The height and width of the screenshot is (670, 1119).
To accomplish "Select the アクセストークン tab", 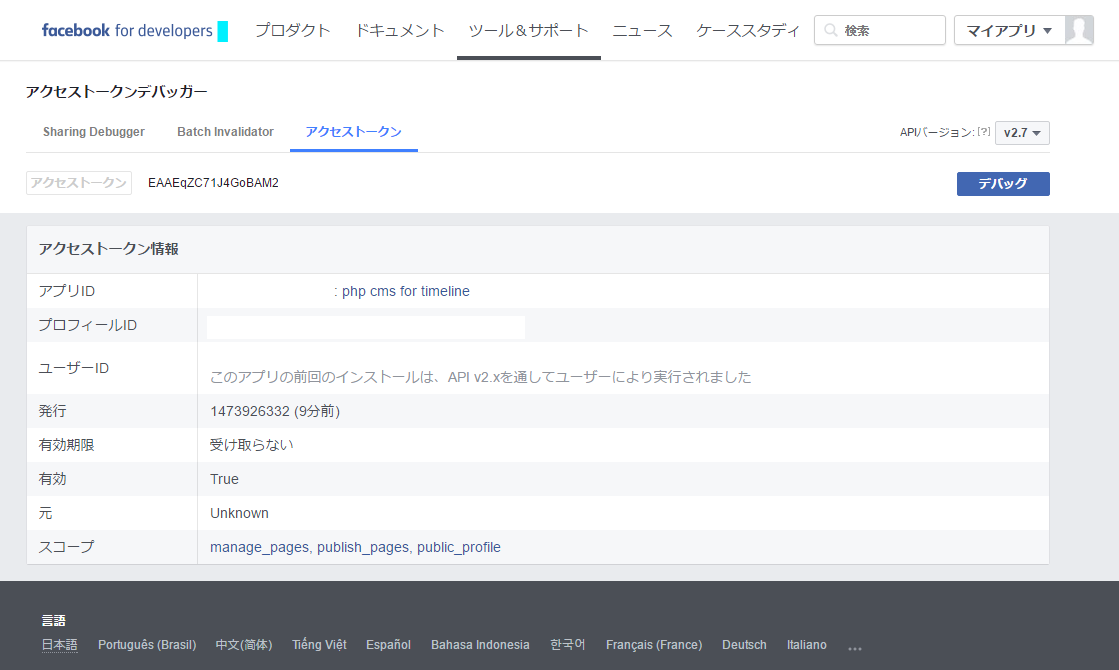I will tap(353, 132).
